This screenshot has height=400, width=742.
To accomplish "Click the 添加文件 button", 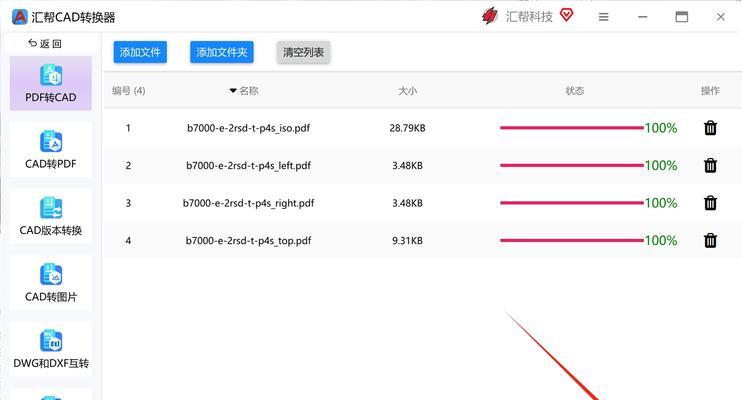I will [140, 52].
